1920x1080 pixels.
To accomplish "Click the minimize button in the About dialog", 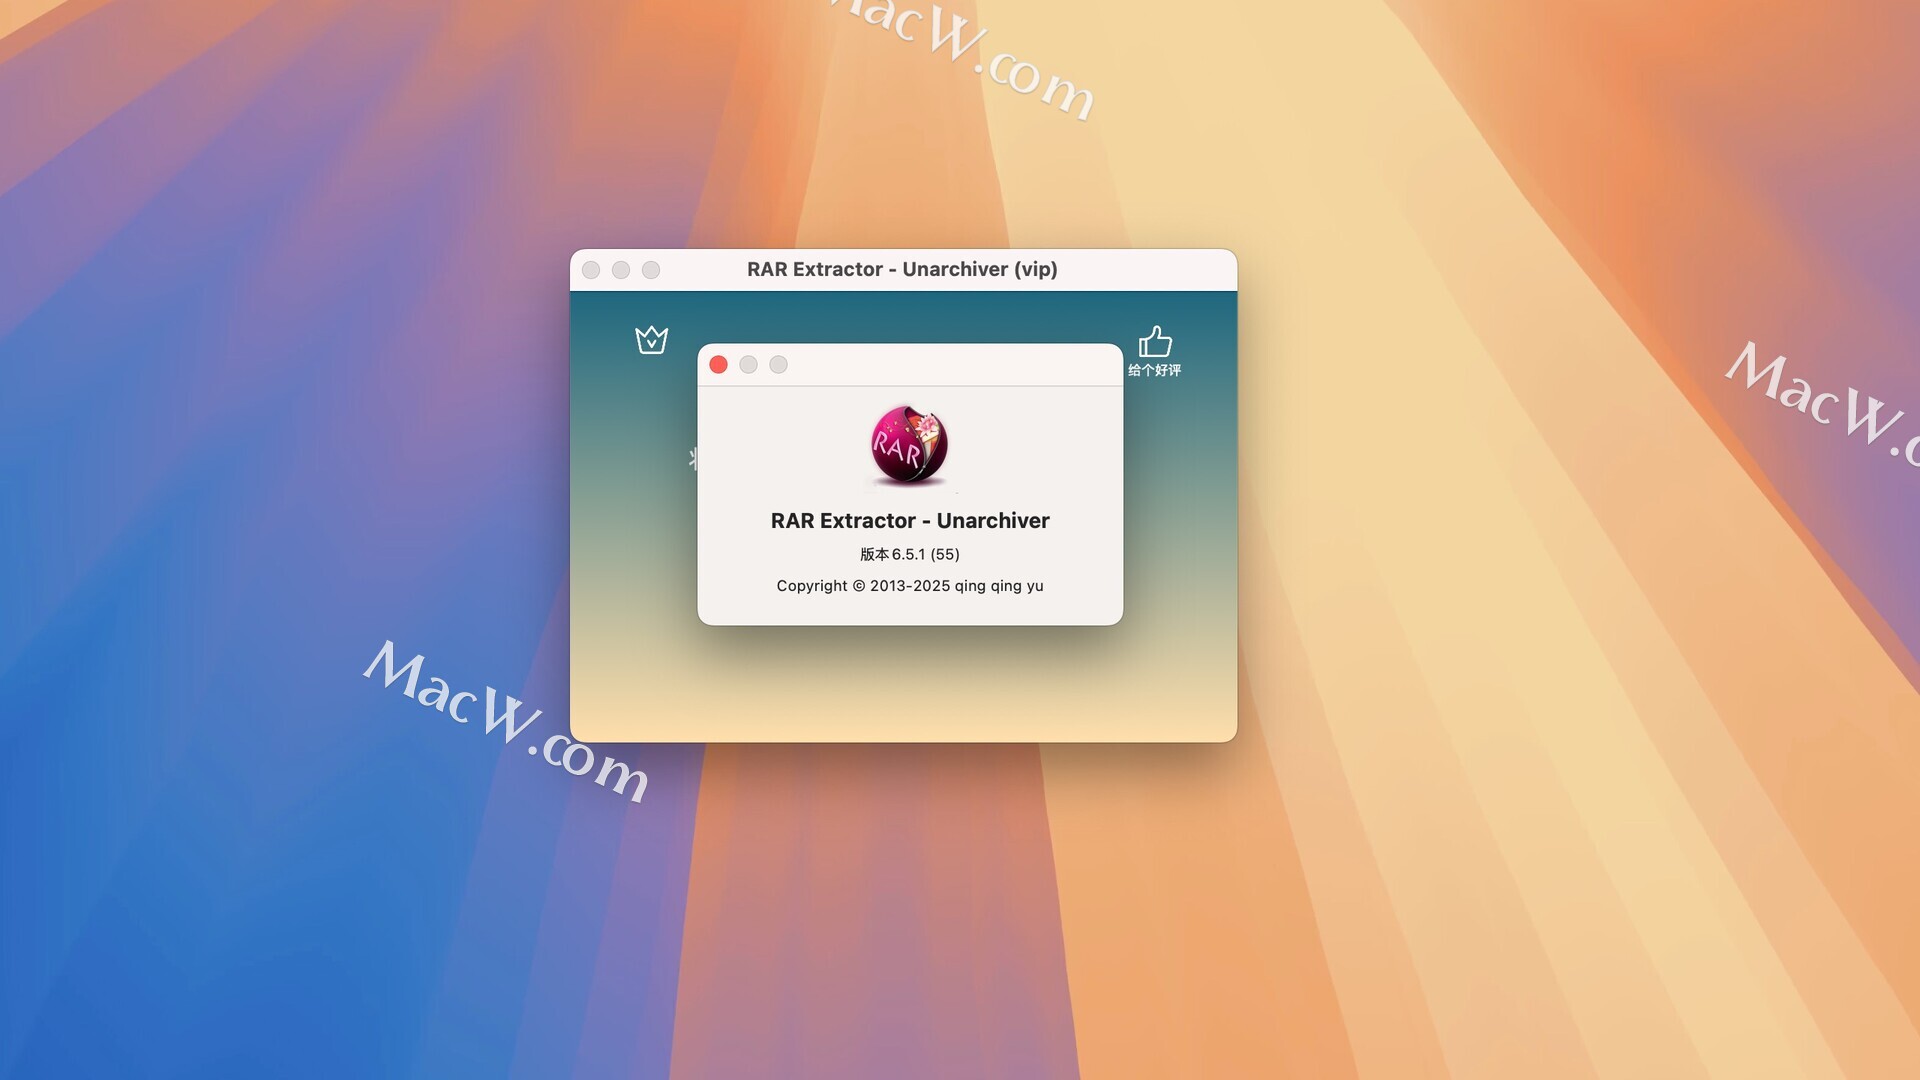I will (x=748, y=365).
